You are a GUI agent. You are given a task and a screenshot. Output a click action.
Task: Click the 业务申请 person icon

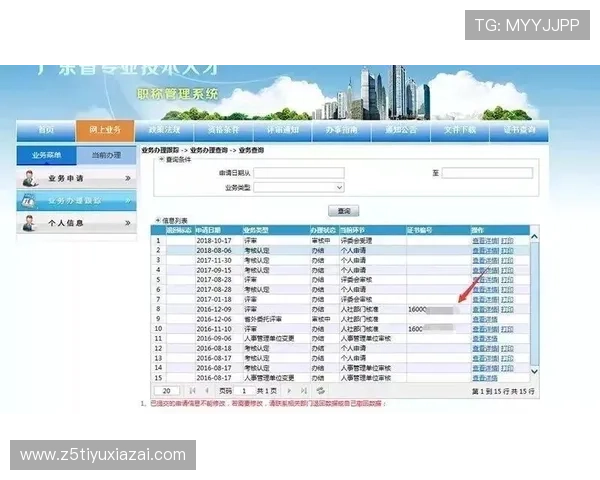tap(29, 179)
